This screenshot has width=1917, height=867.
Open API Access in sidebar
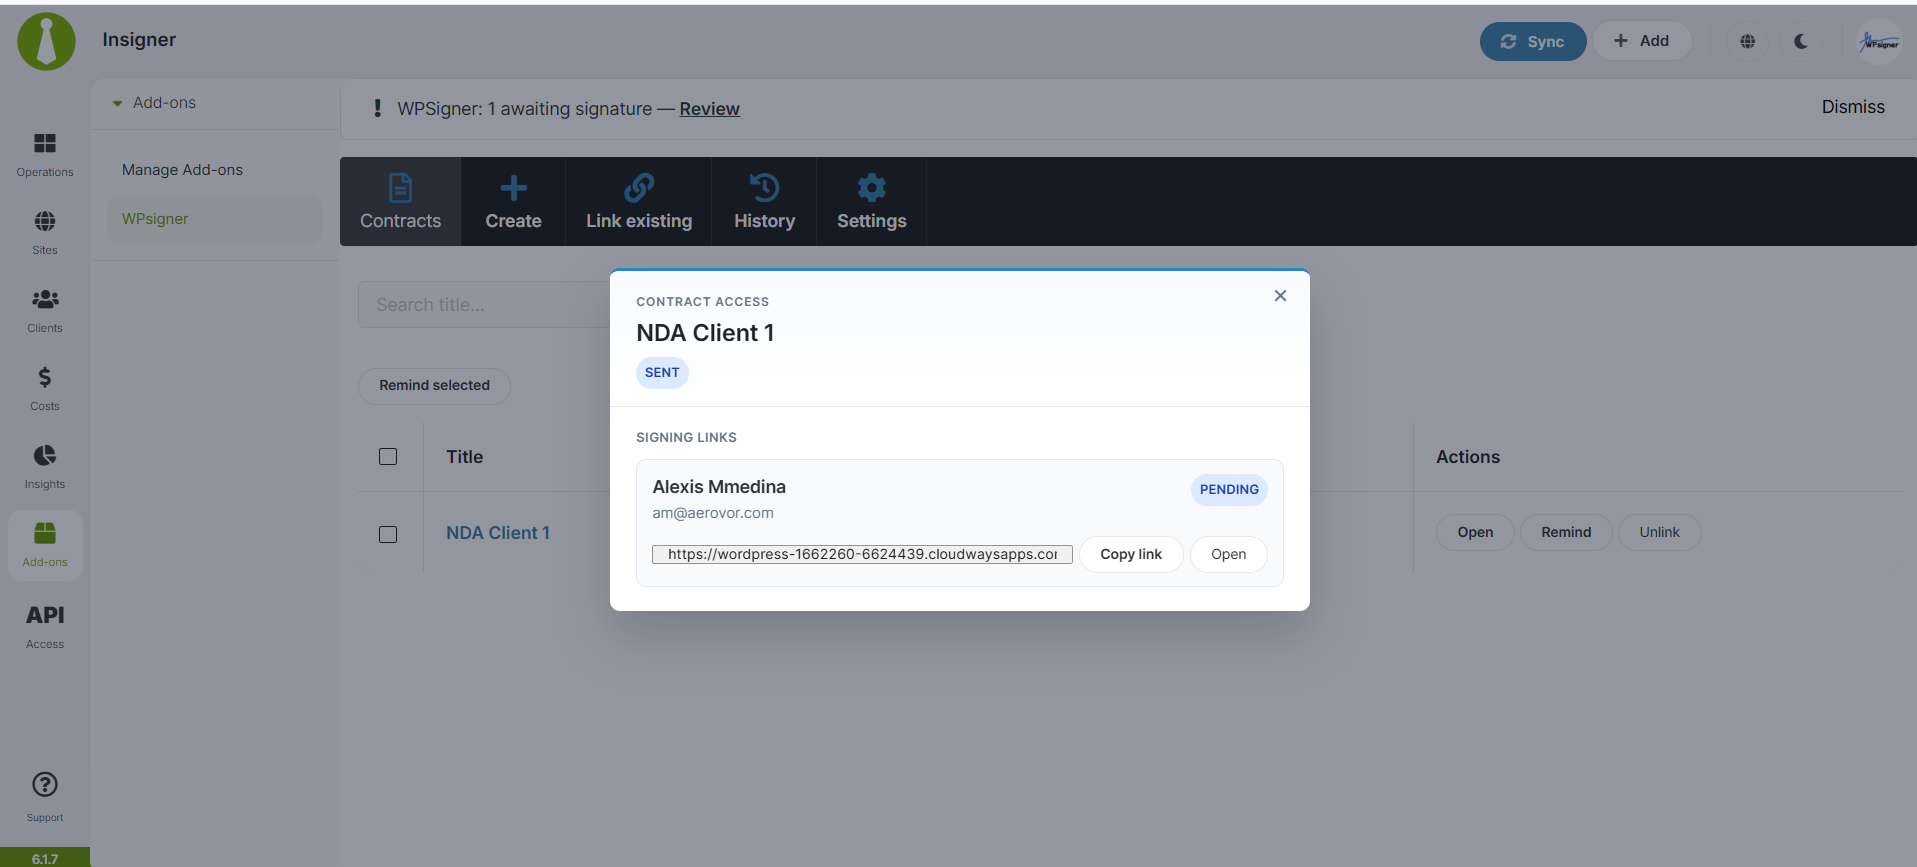[45, 626]
